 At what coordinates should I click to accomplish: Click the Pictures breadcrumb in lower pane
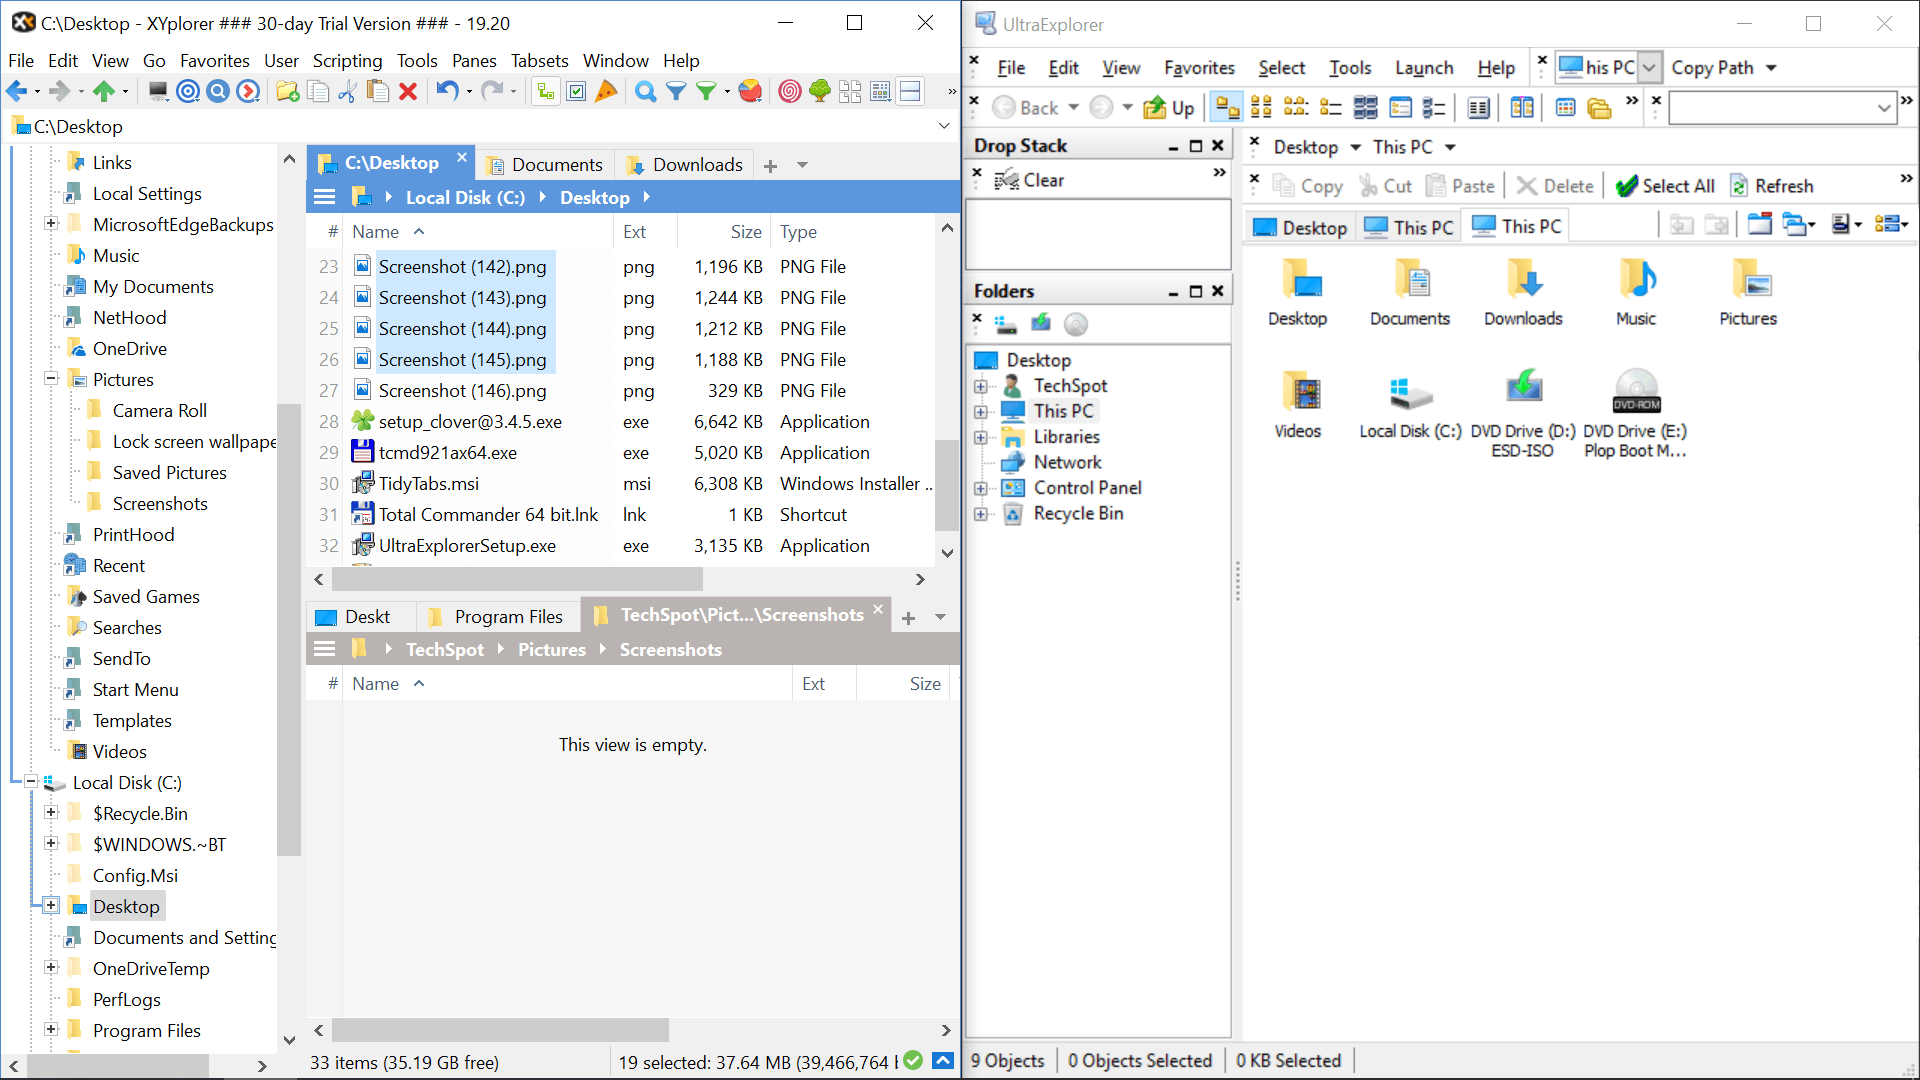[552, 650]
